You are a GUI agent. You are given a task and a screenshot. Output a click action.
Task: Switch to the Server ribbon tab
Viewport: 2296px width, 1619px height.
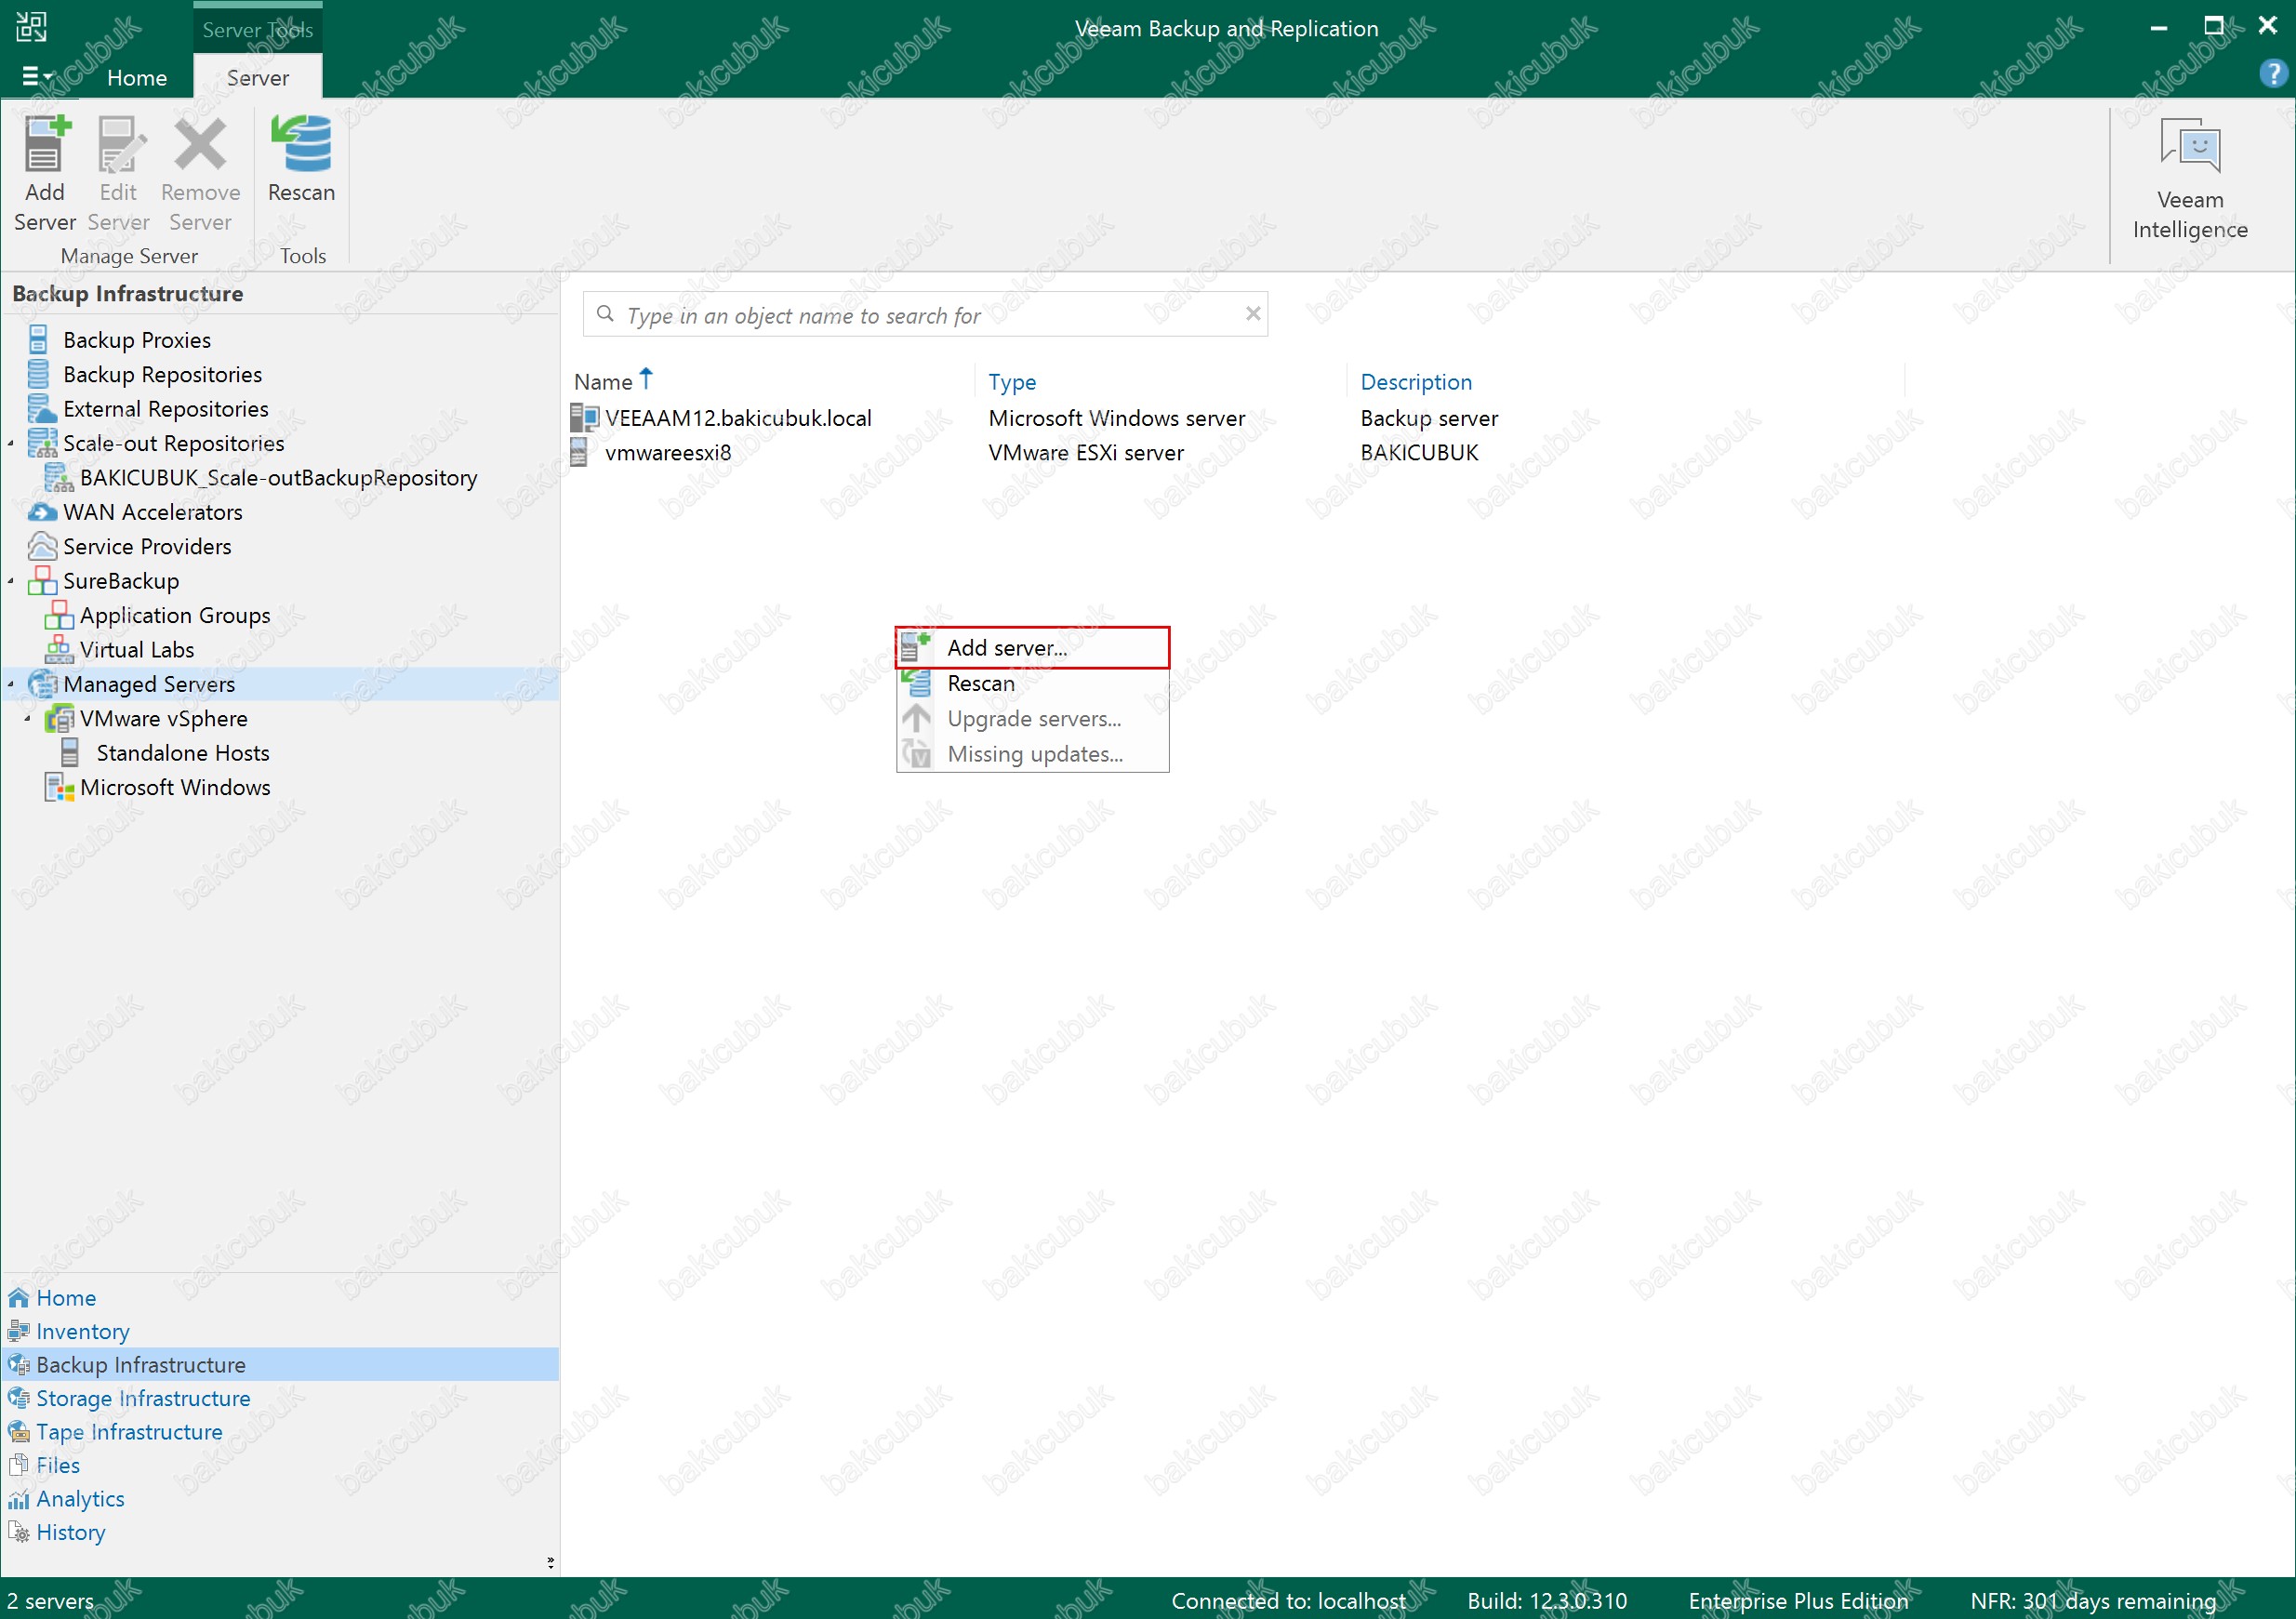coord(258,78)
